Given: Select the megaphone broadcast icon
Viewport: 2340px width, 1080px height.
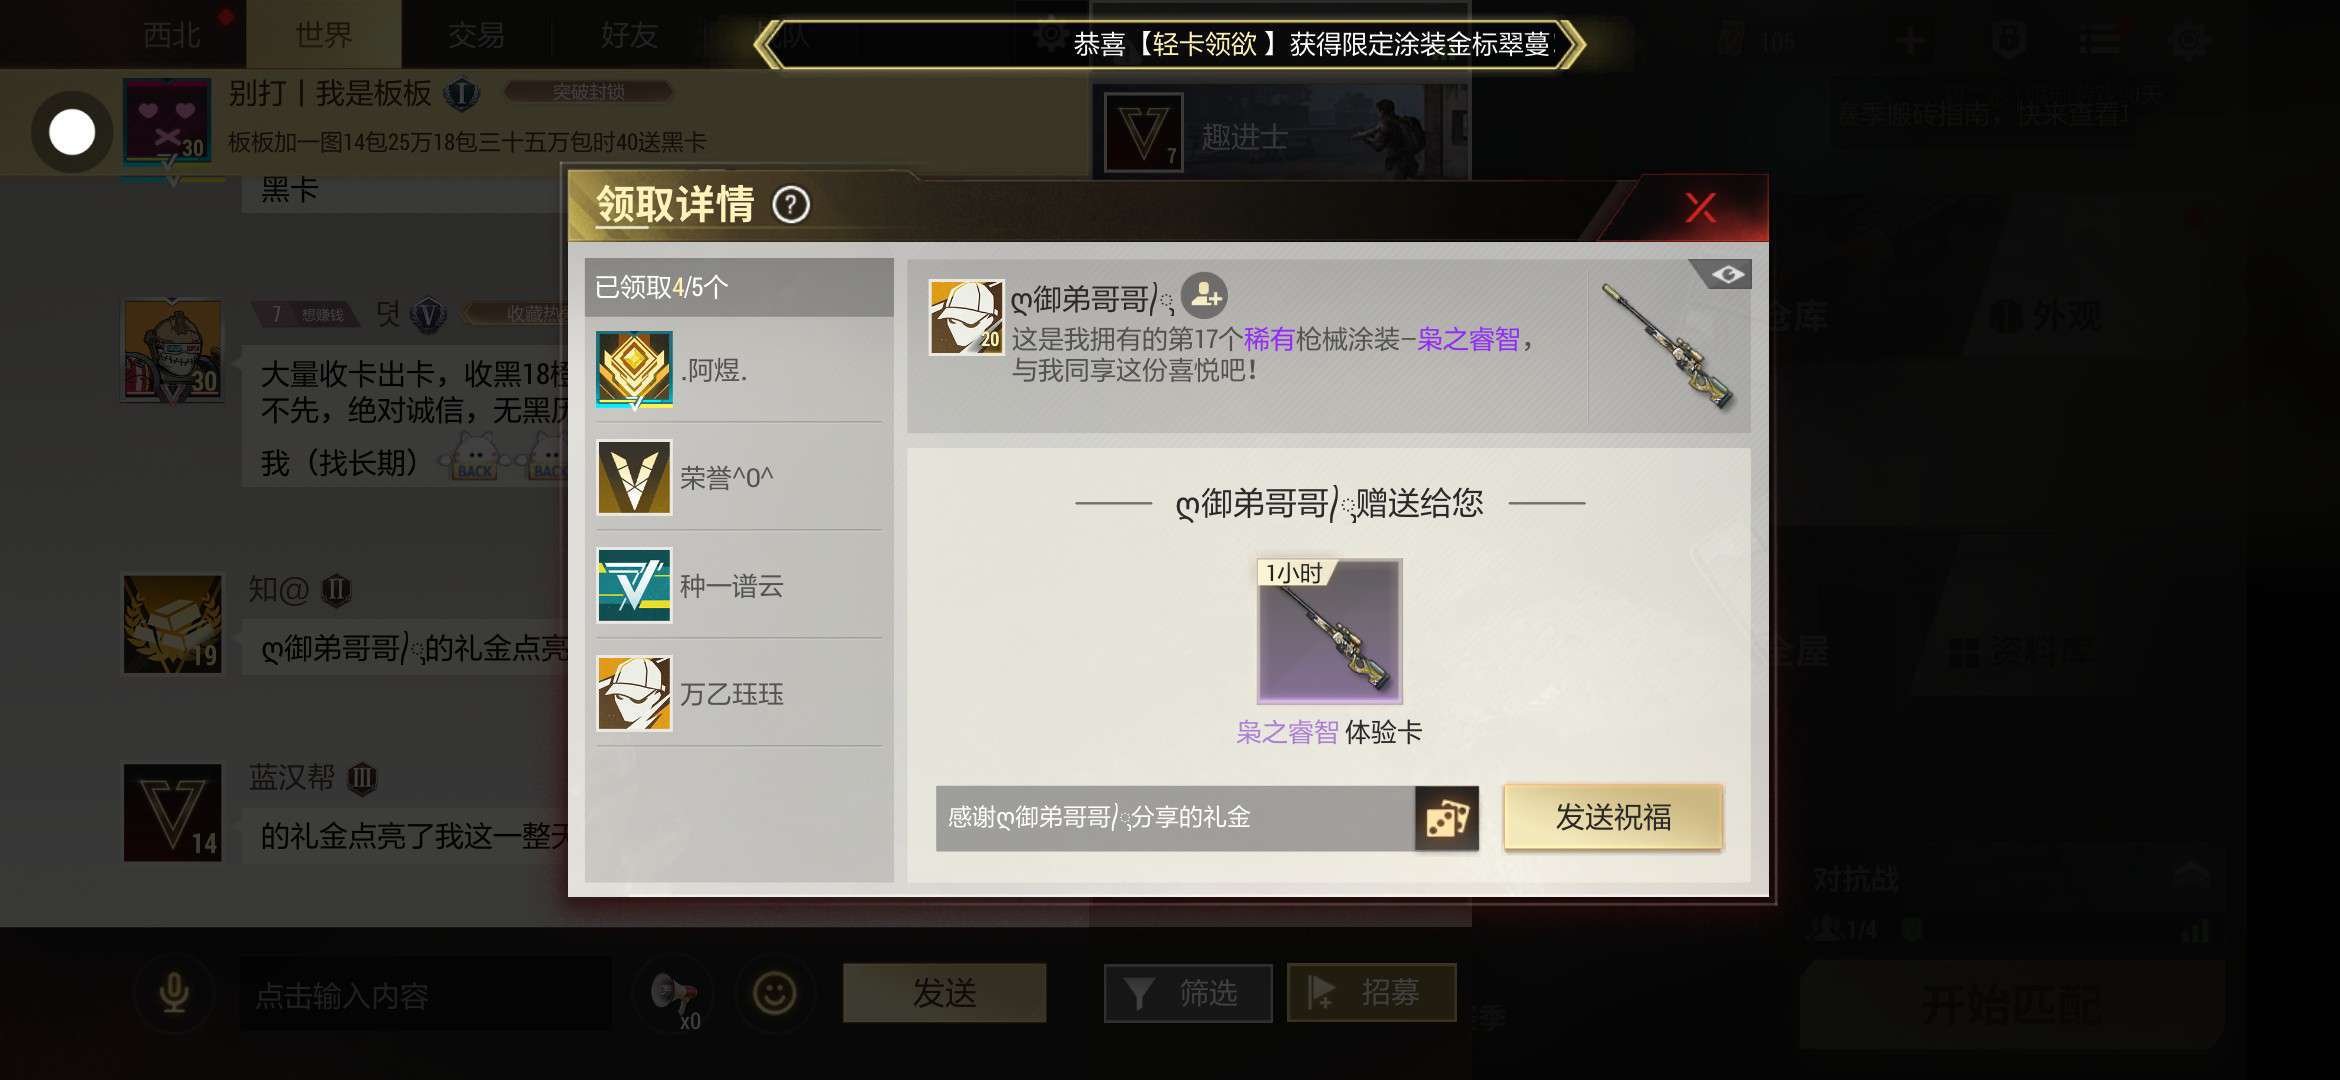Looking at the screenshot, I should coord(676,995).
